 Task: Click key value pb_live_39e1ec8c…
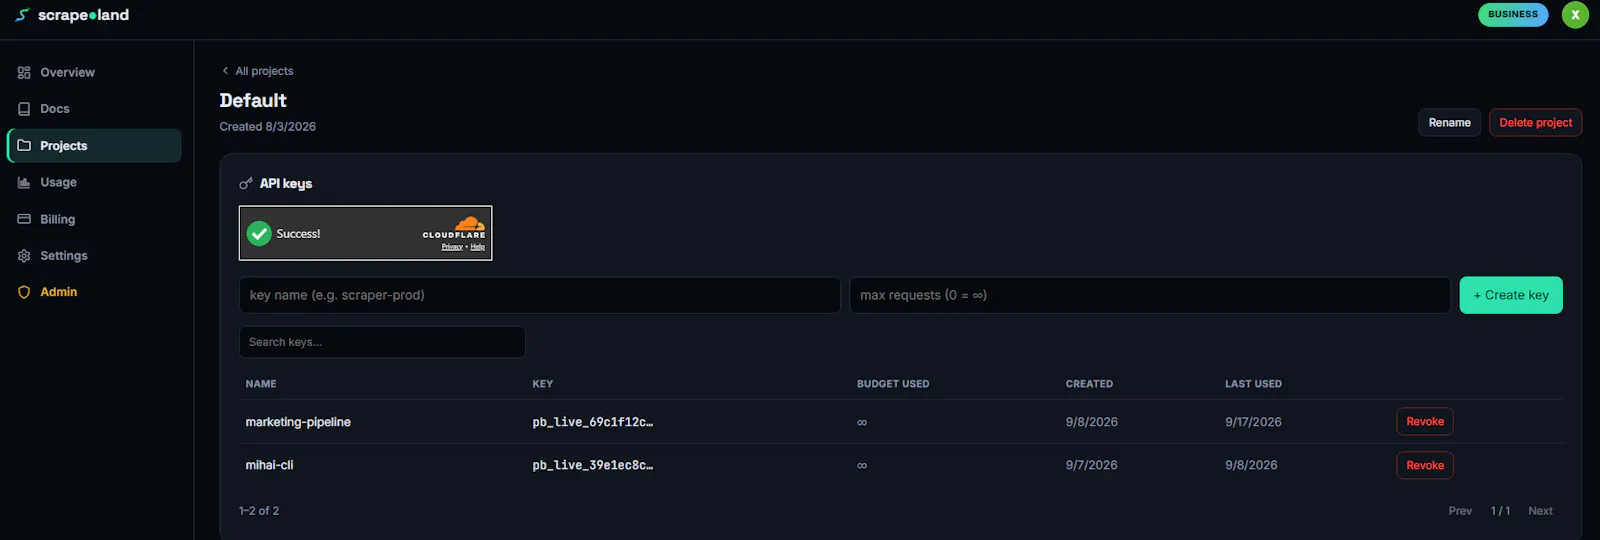pyautogui.click(x=593, y=466)
